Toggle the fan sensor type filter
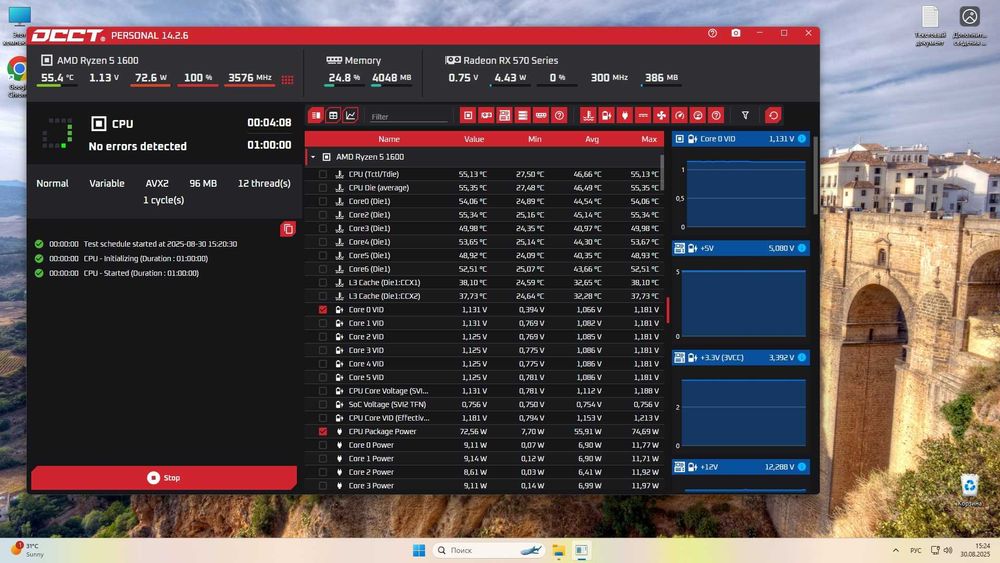Viewport: 1000px width, 563px height. (661, 115)
